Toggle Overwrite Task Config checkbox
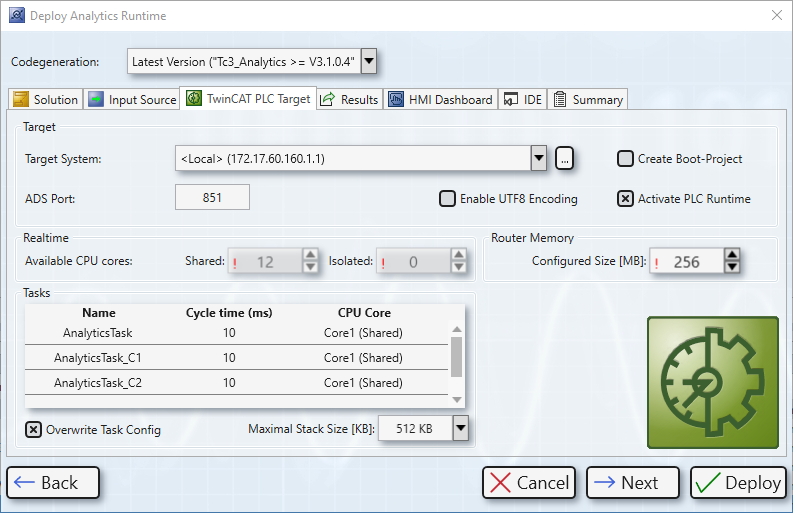Image resolution: width=793 pixels, height=513 pixels. (33, 430)
